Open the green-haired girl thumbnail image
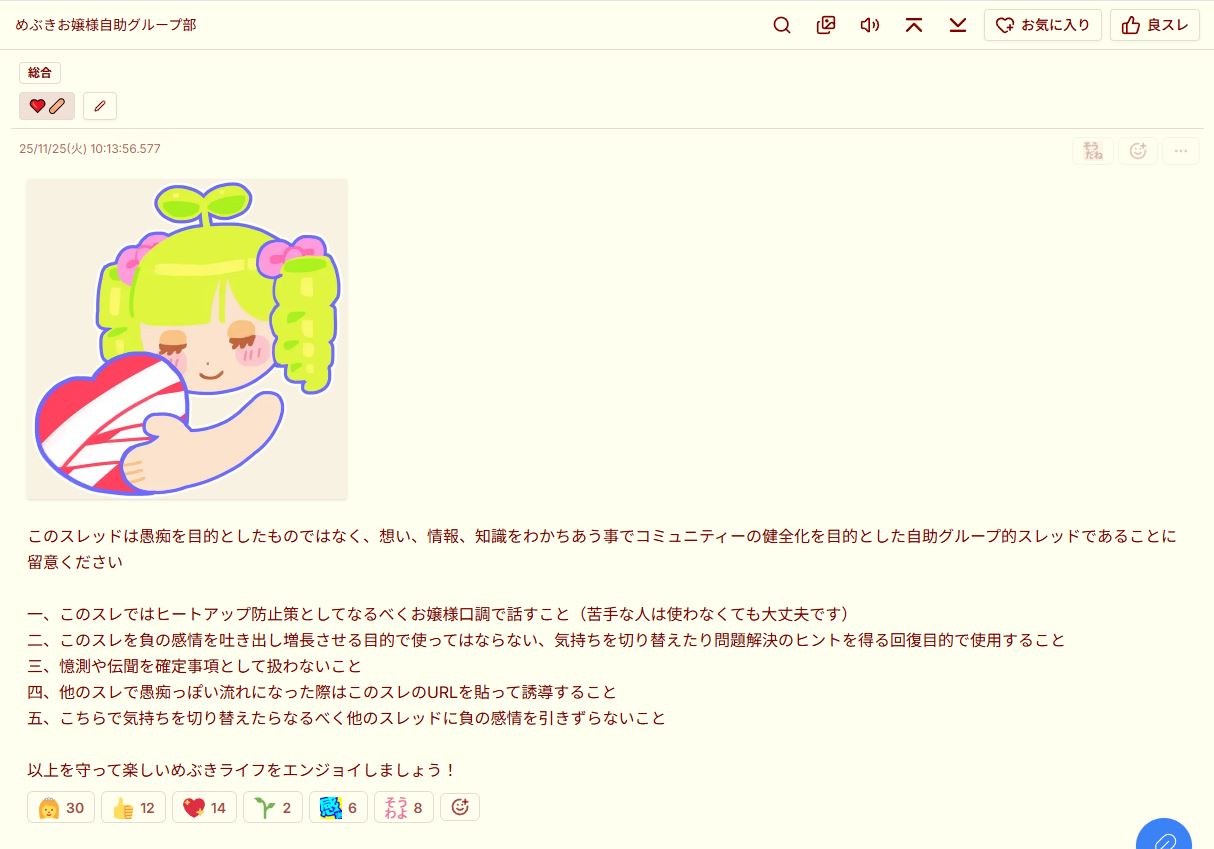Viewport: 1214px width, 849px height. pos(187,338)
